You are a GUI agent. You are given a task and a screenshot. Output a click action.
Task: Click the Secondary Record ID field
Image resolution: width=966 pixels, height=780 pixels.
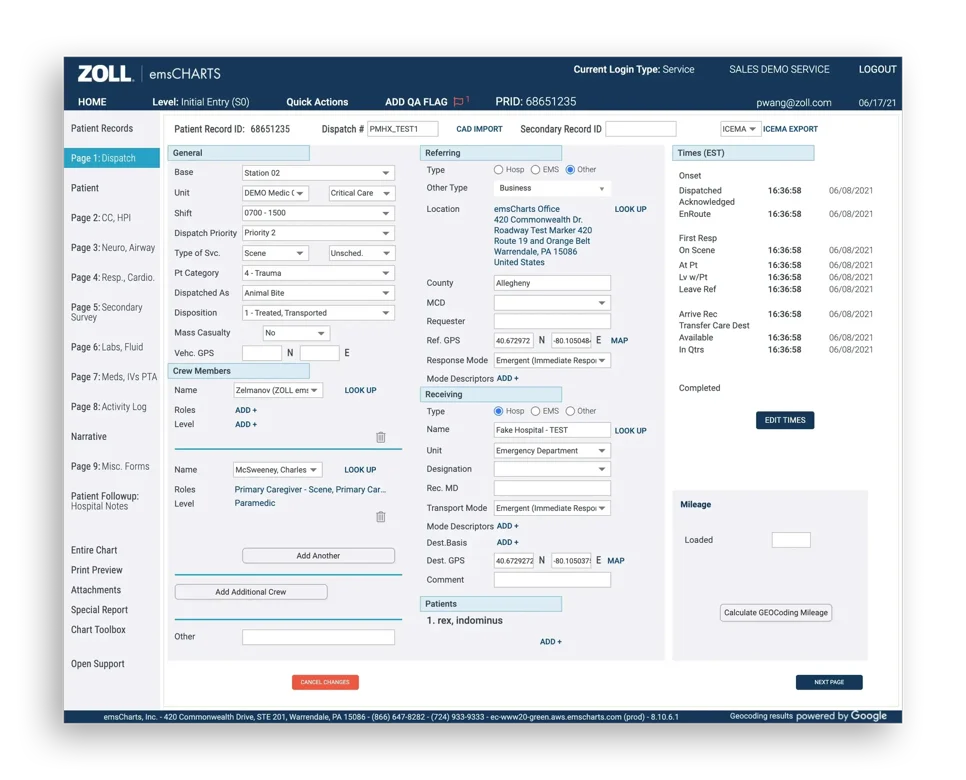tap(641, 129)
